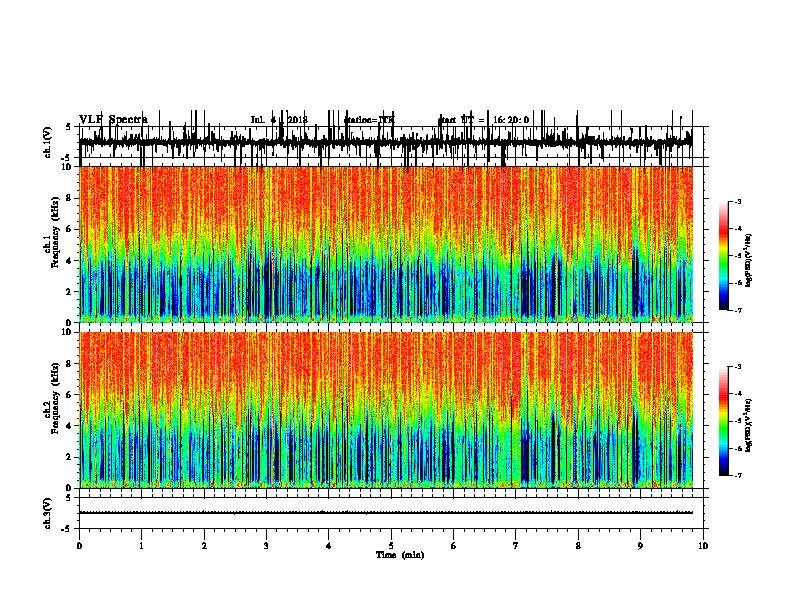Select the ch.2 Frequency (kHz) axis label
The image size is (792, 612).
[52, 397]
